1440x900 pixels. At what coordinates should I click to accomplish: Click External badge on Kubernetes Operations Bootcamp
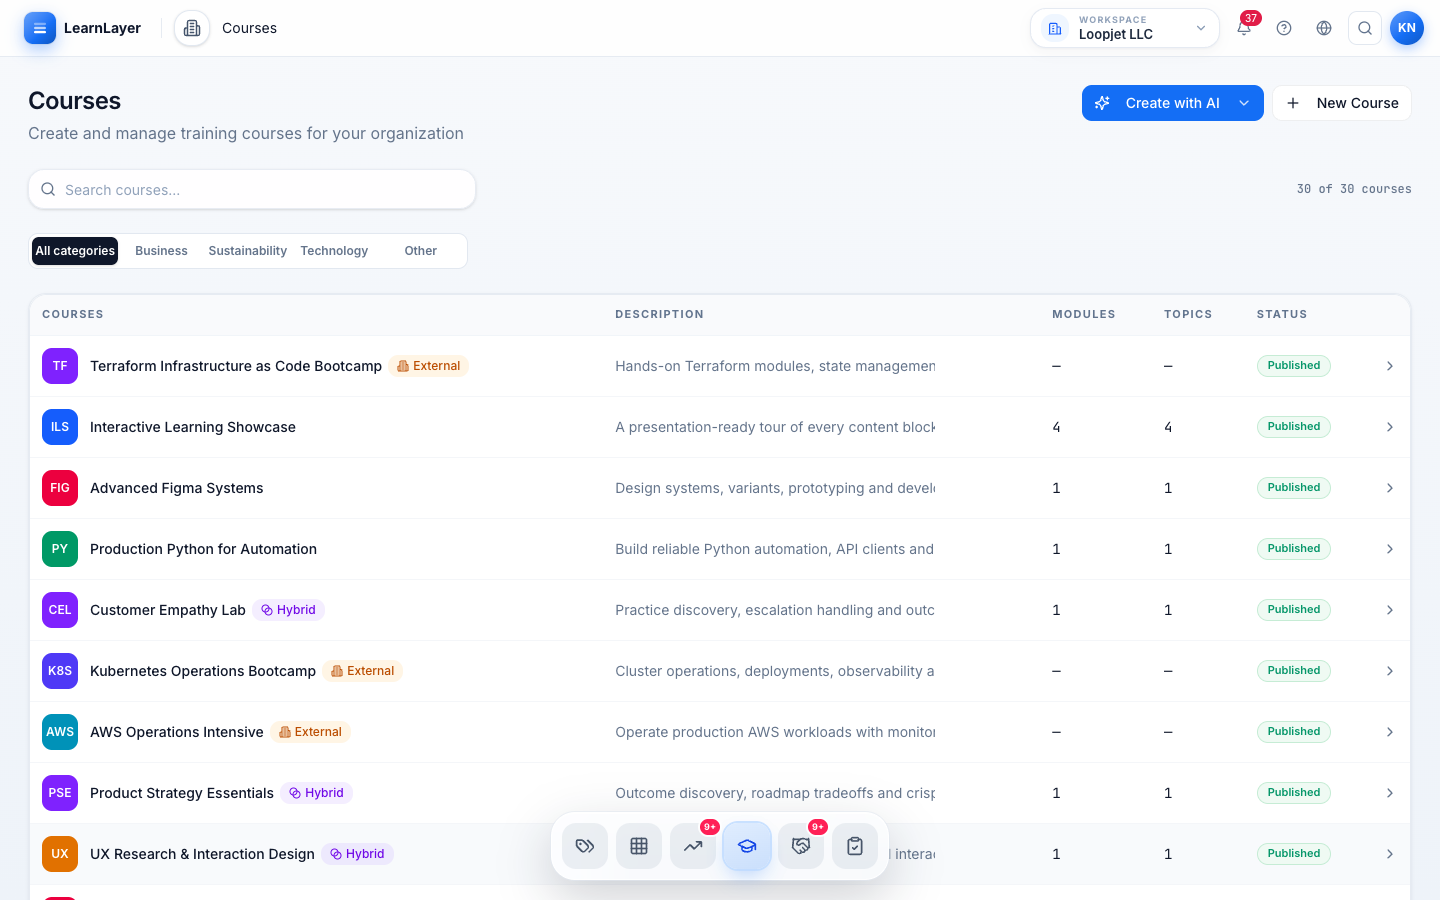pos(362,671)
